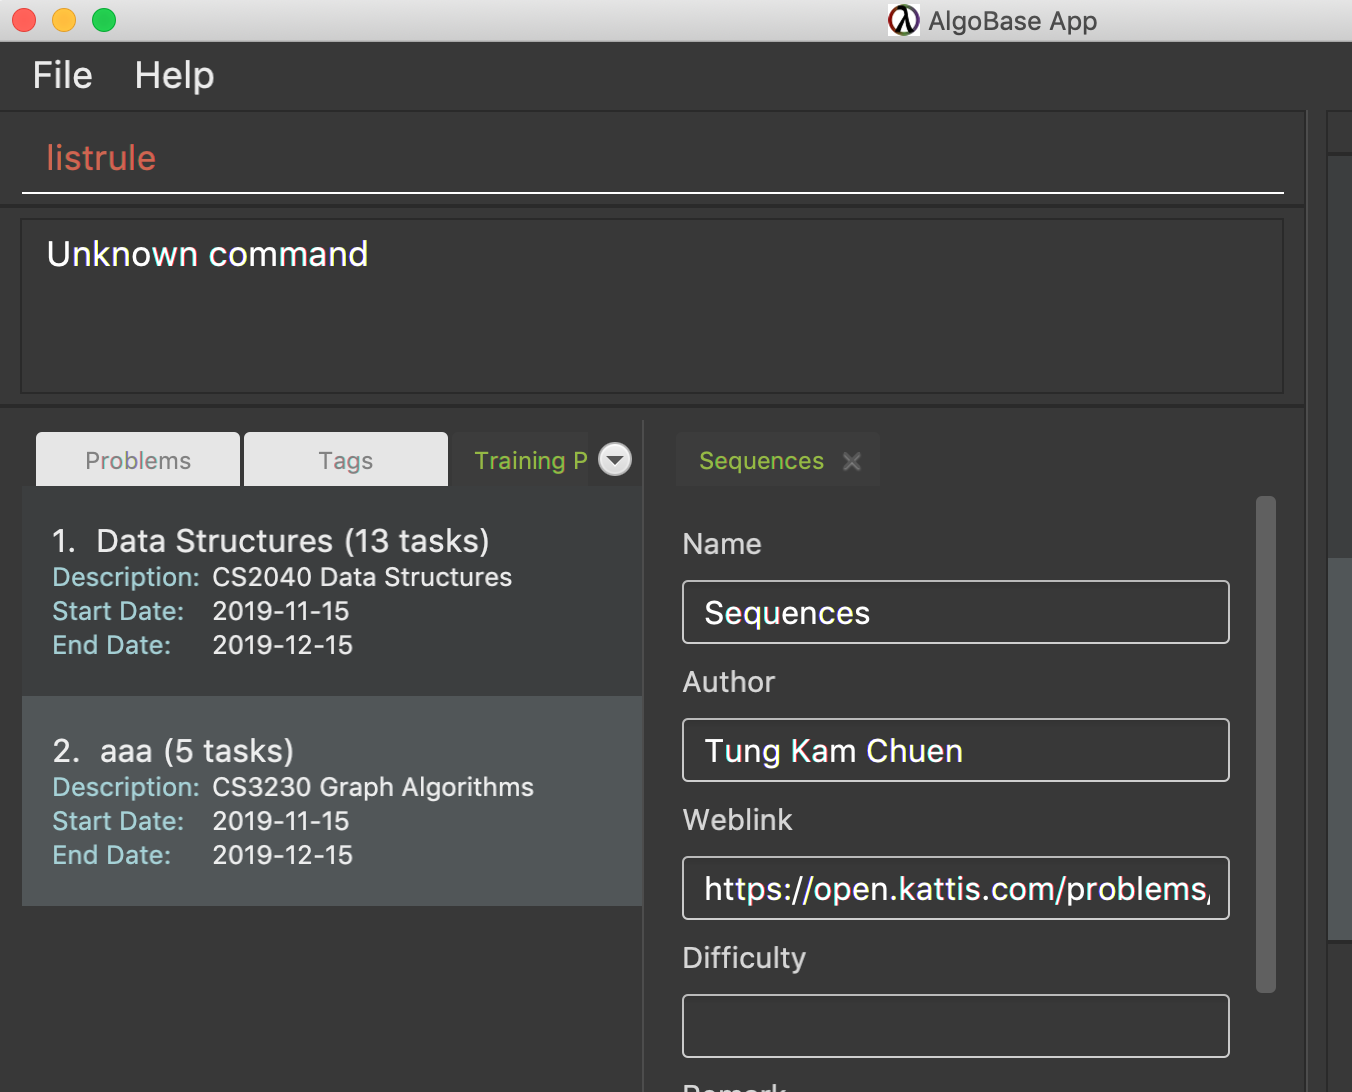This screenshot has height=1092, width=1352.
Task: Click the macOS red close window button
Action: point(24,20)
